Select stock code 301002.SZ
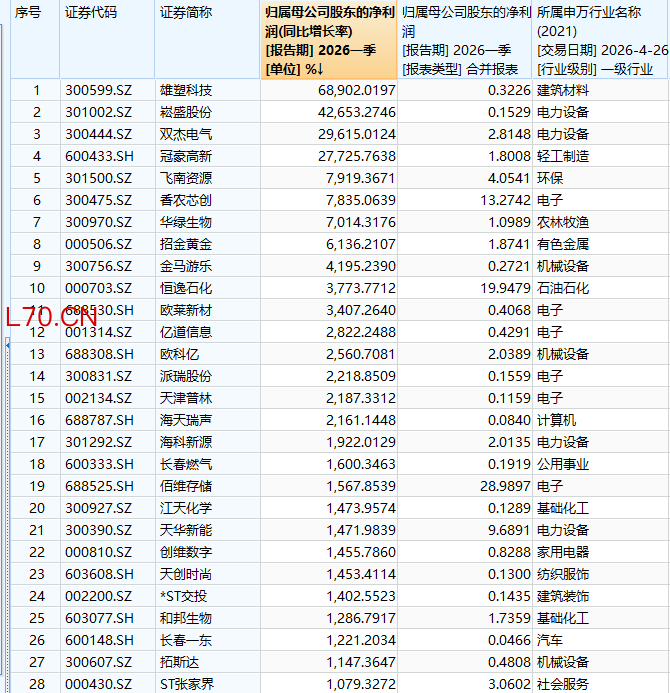The height and width of the screenshot is (693, 670). (99, 112)
